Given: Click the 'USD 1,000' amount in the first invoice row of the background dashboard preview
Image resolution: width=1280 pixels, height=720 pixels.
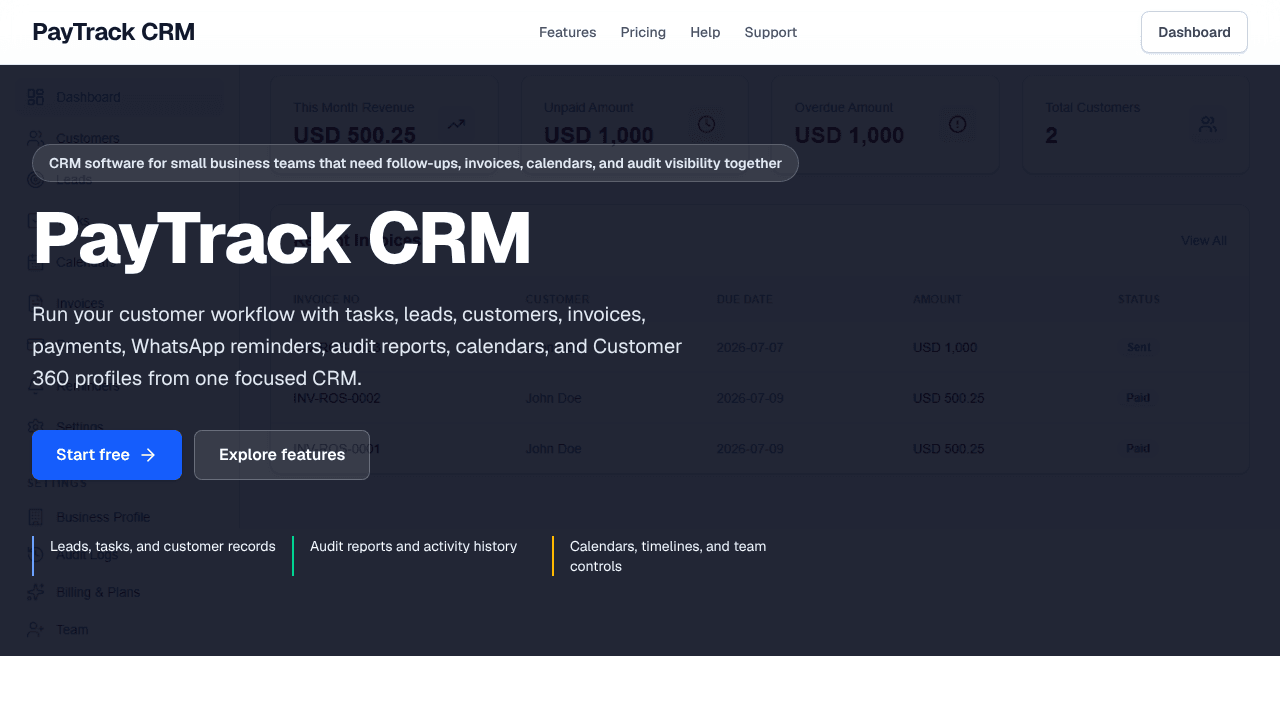Looking at the screenshot, I should 945,347.
